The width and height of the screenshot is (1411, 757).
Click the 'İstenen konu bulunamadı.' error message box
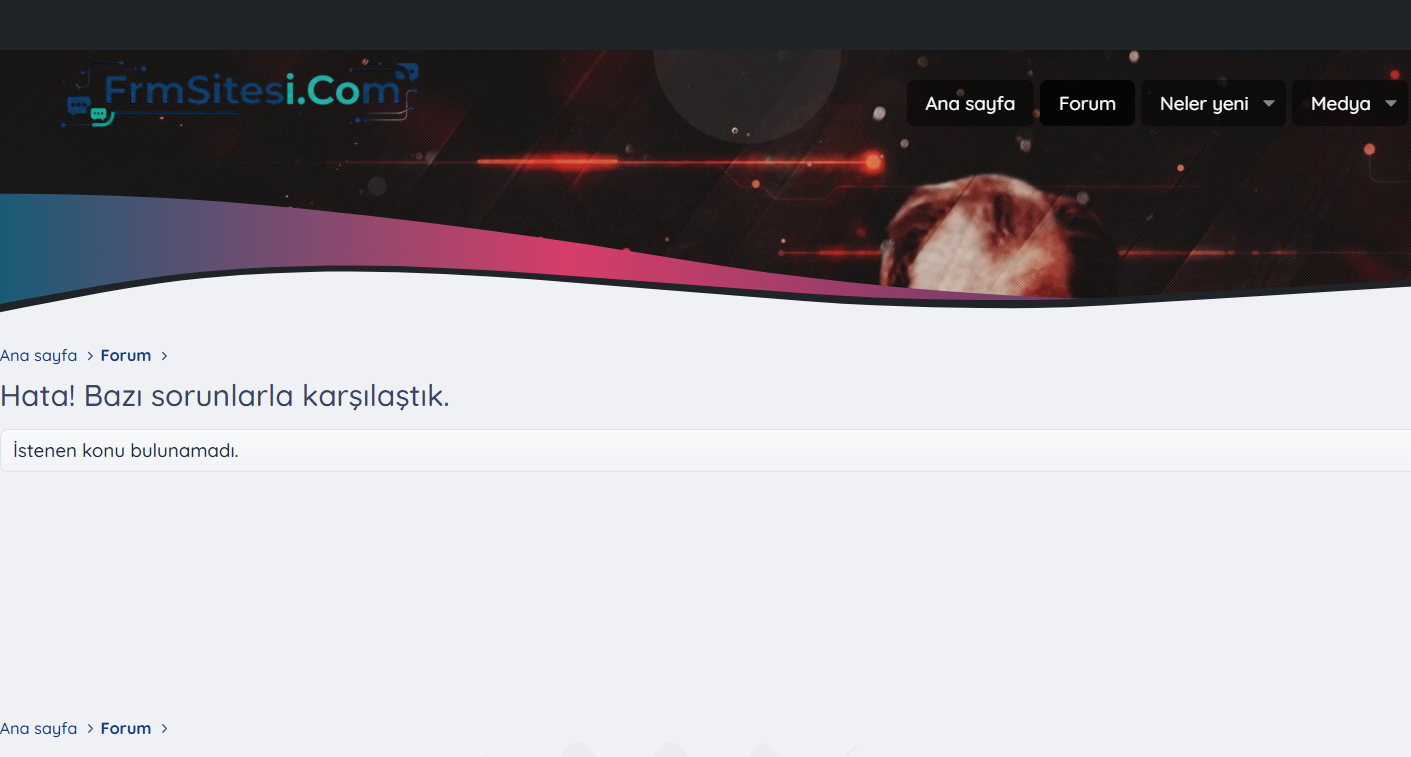(705, 451)
